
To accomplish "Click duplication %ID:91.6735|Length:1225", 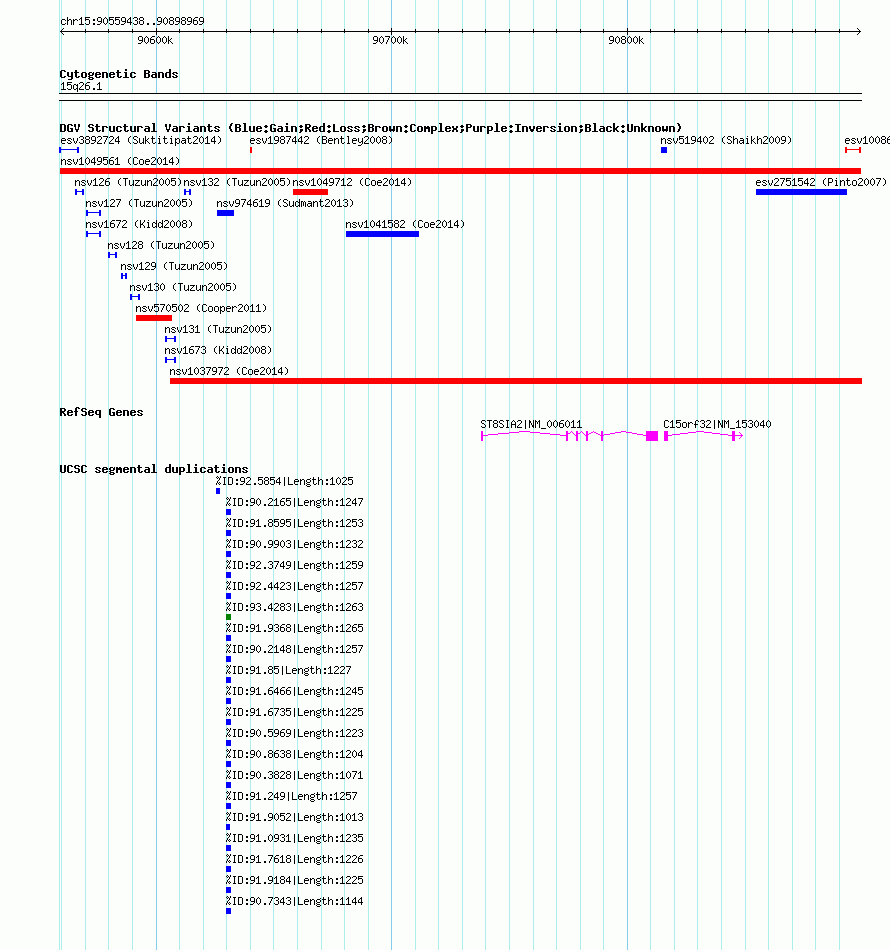I will [x=294, y=712].
